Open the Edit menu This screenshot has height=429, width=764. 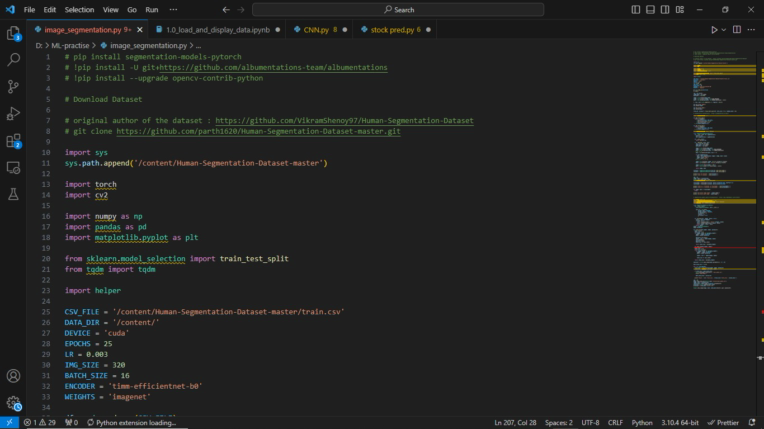pos(50,9)
